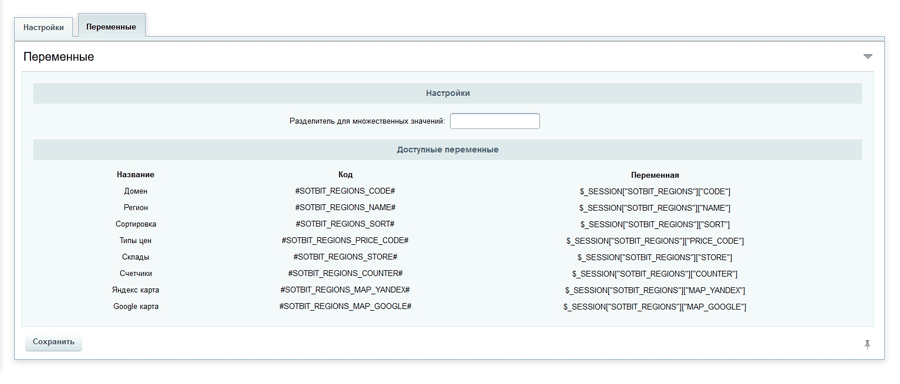Click the #SOTBIT_REGIONS_STORE# code
The width and height of the screenshot is (900, 384).
[345, 257]
